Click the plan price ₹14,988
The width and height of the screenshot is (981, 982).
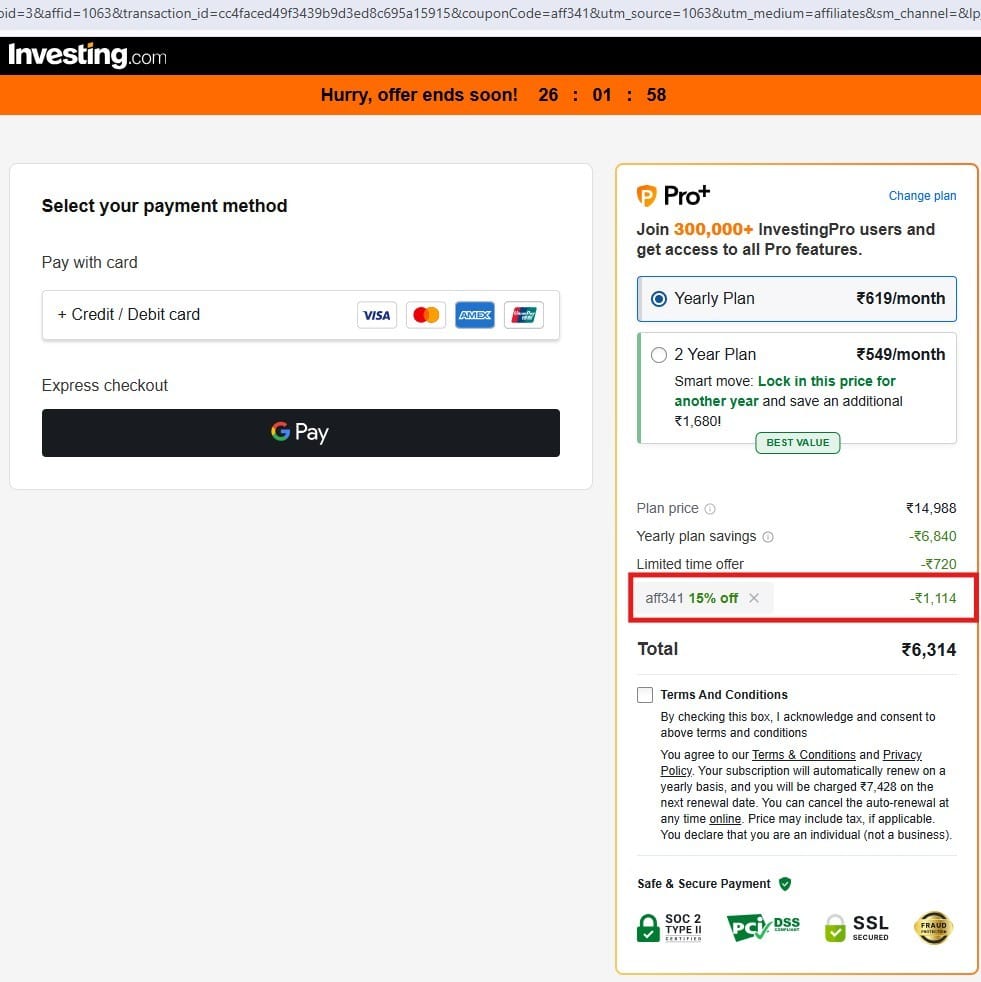931,509
